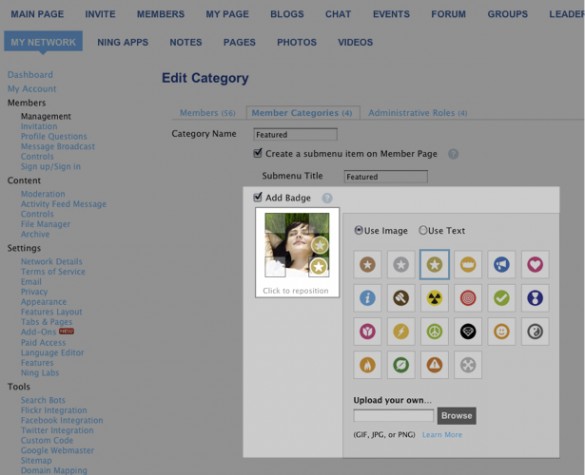Screen dimensions: 585x475
Task: Go to the INVITE menu item
Action: pos(100,14)
